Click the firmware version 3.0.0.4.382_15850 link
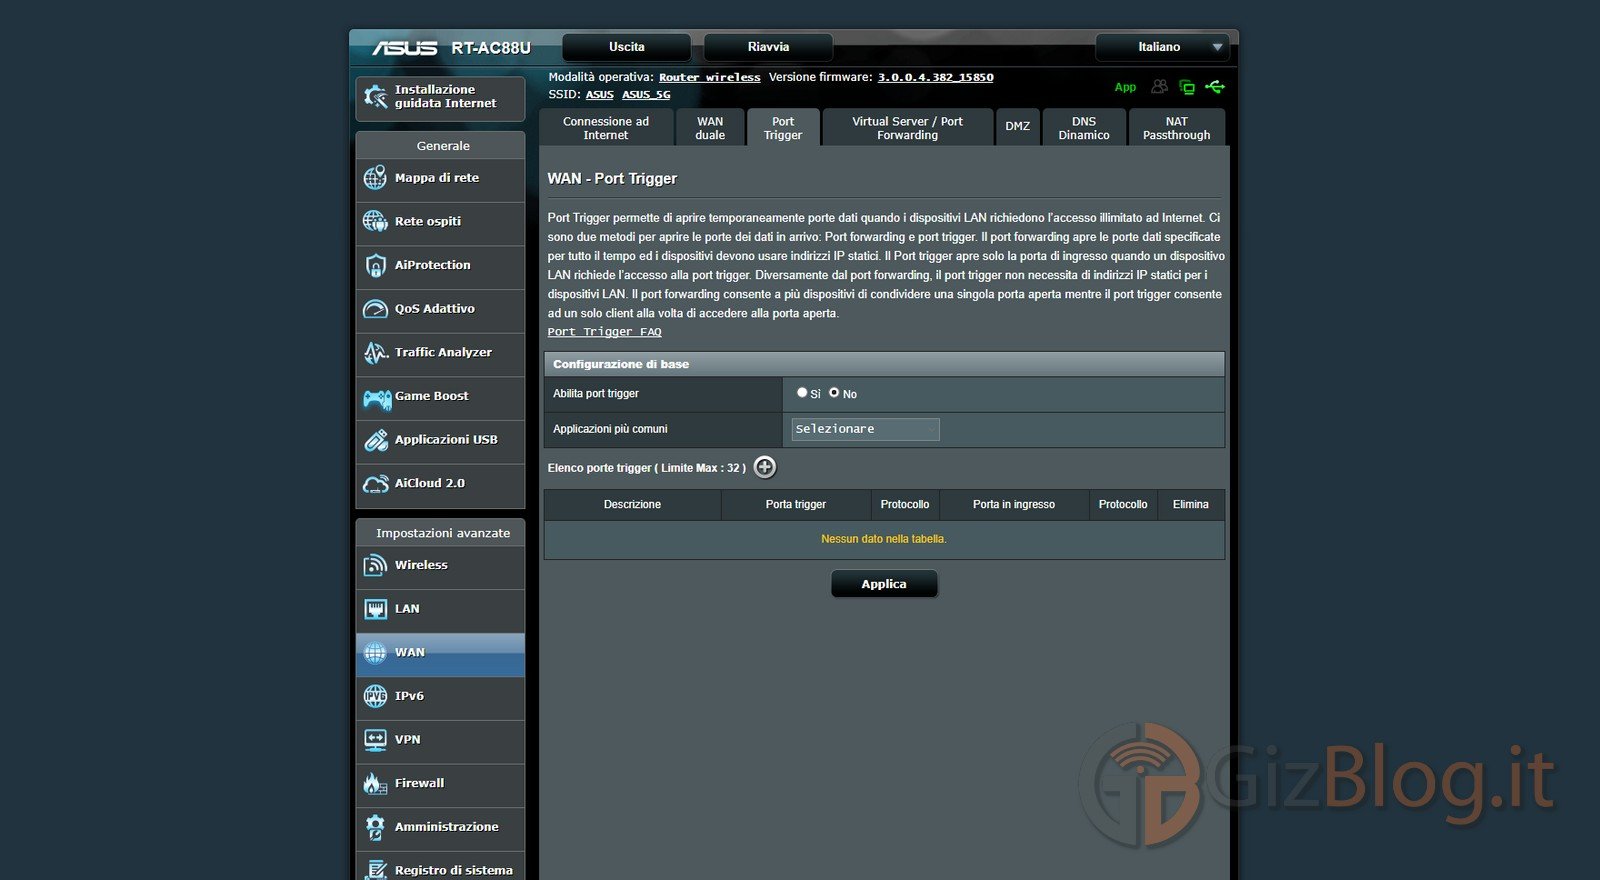 (935, 77)
